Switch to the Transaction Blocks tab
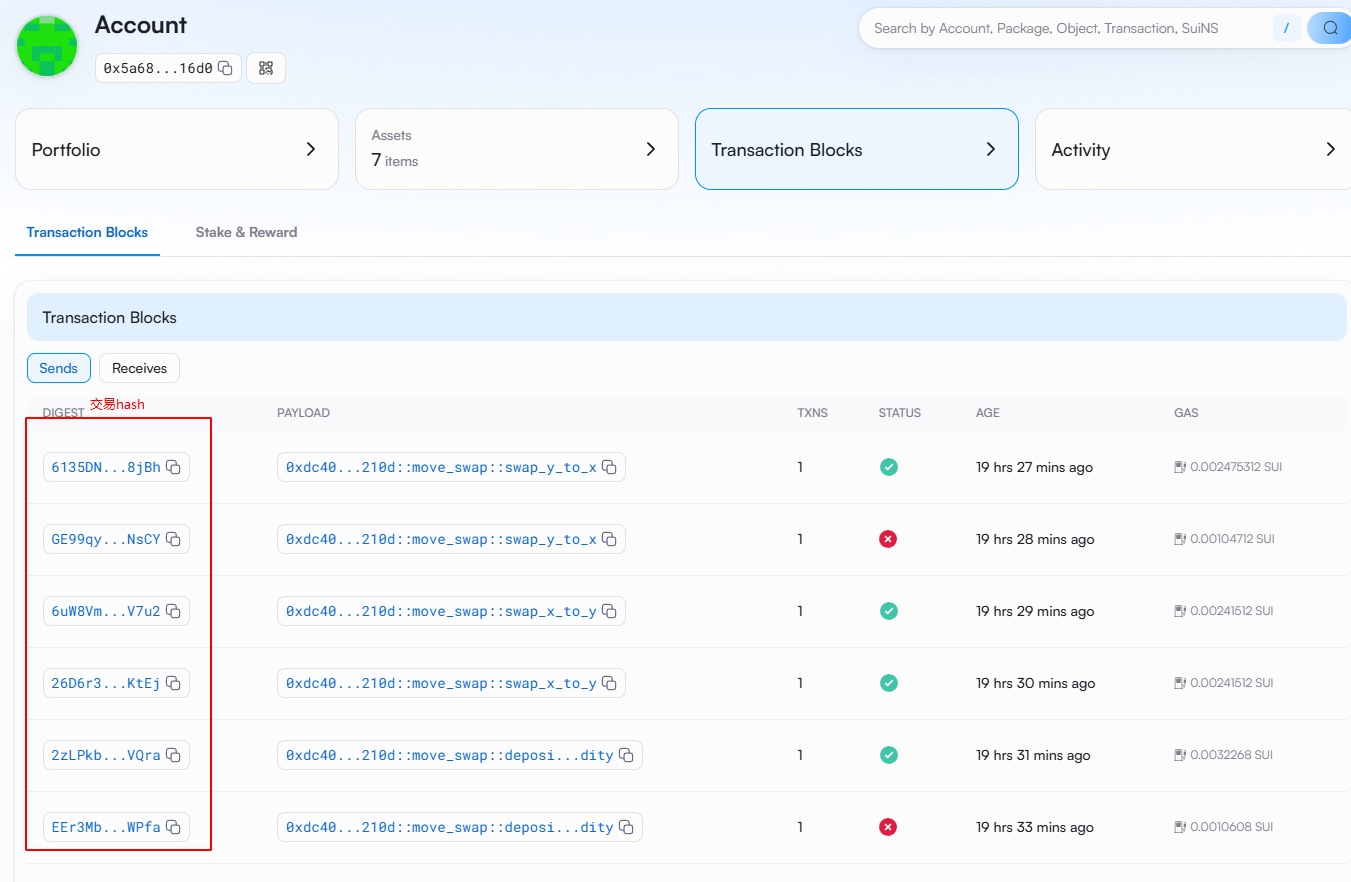The height and width of the screenshot is (882, 1351). (87, 232)
